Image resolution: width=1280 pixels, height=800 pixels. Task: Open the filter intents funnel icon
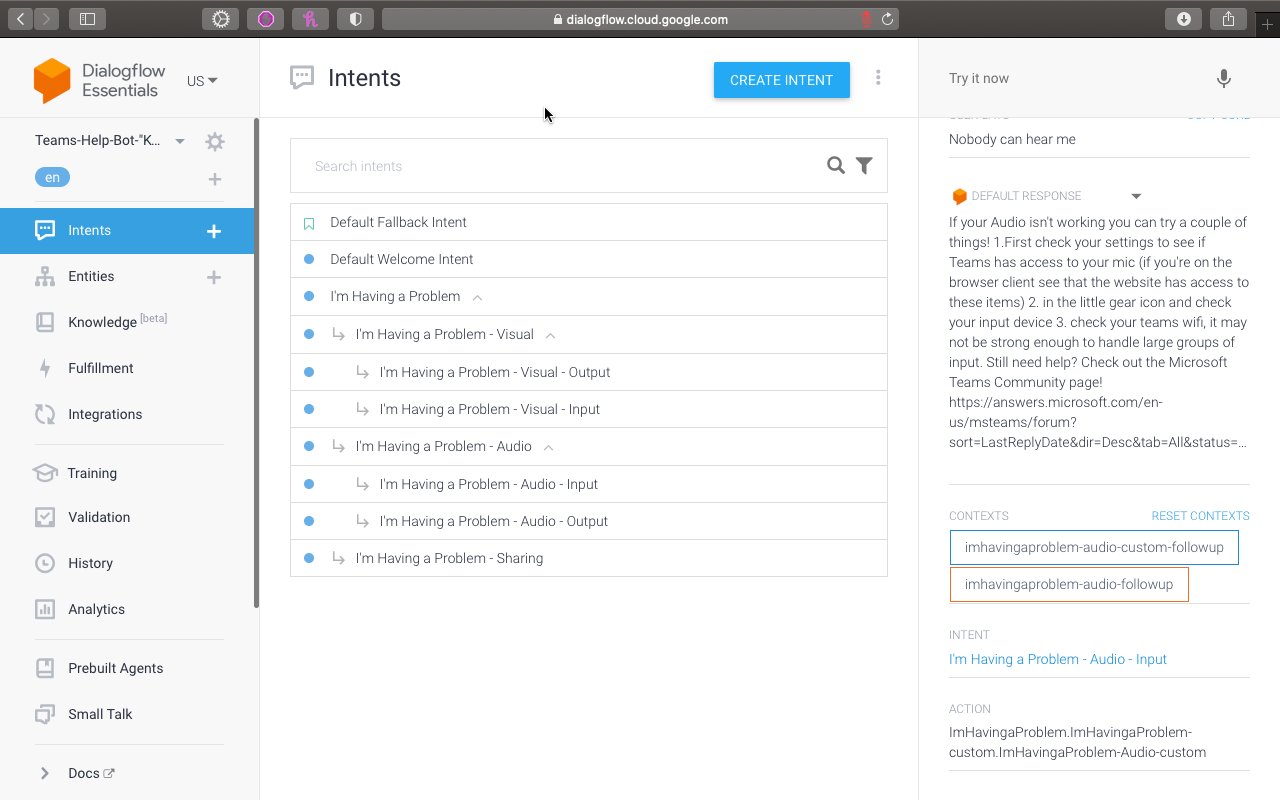tap(864, 166)
